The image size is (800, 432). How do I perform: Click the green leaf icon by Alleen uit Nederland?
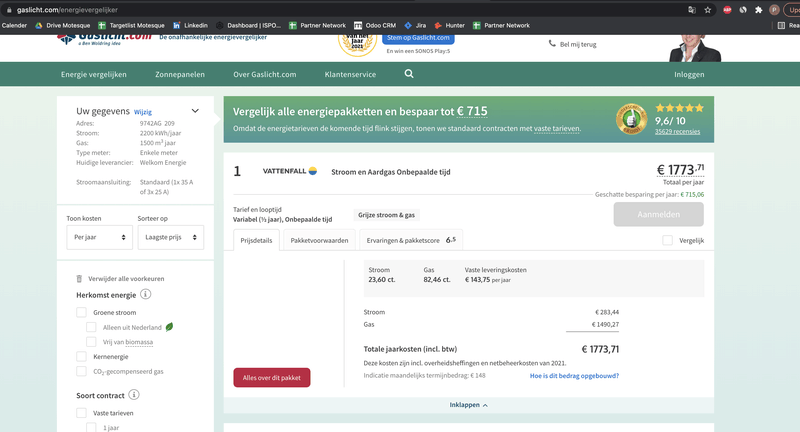[169, 327]
